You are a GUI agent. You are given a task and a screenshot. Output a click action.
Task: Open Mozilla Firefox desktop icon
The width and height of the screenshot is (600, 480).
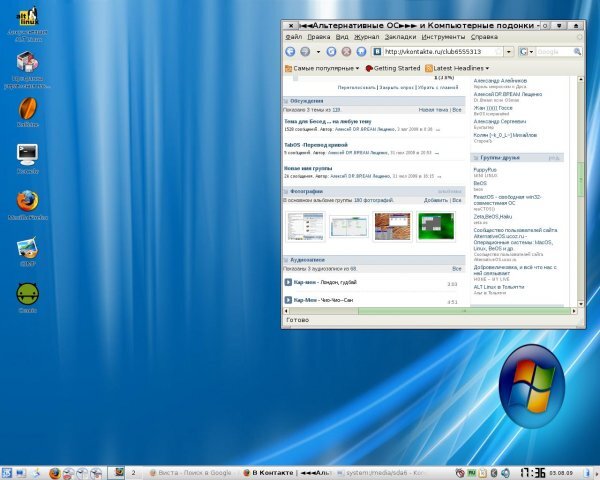26,199
